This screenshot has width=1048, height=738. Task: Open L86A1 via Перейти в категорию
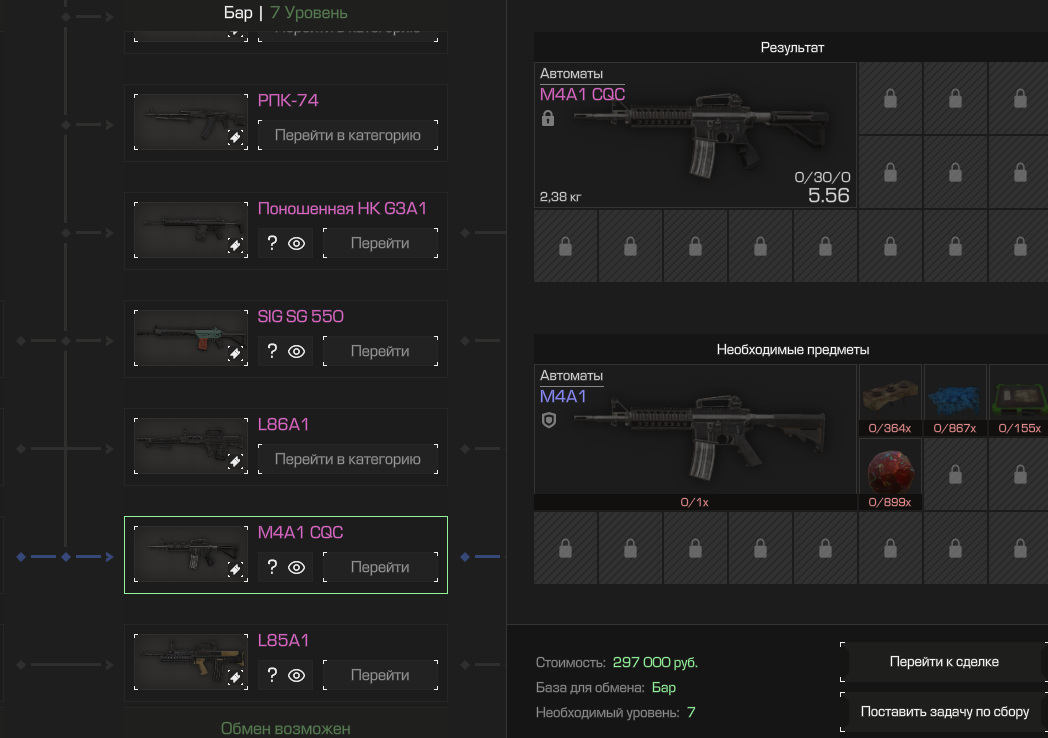pos(348,459)
